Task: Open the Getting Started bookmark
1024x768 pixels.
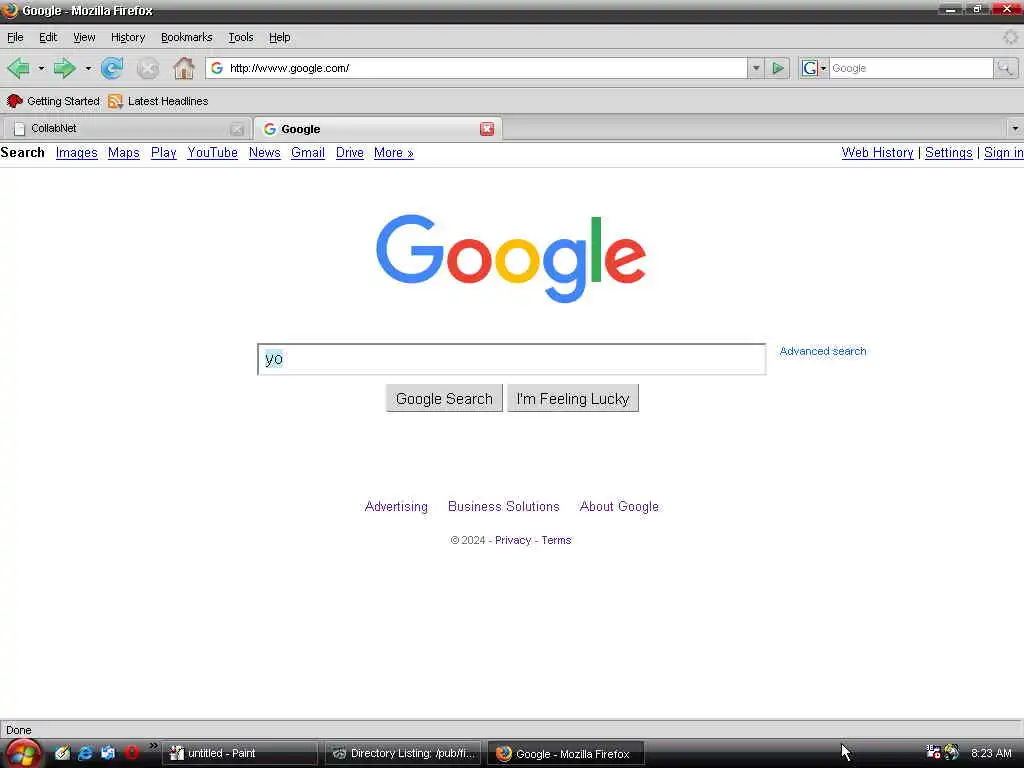Action: 53,101
